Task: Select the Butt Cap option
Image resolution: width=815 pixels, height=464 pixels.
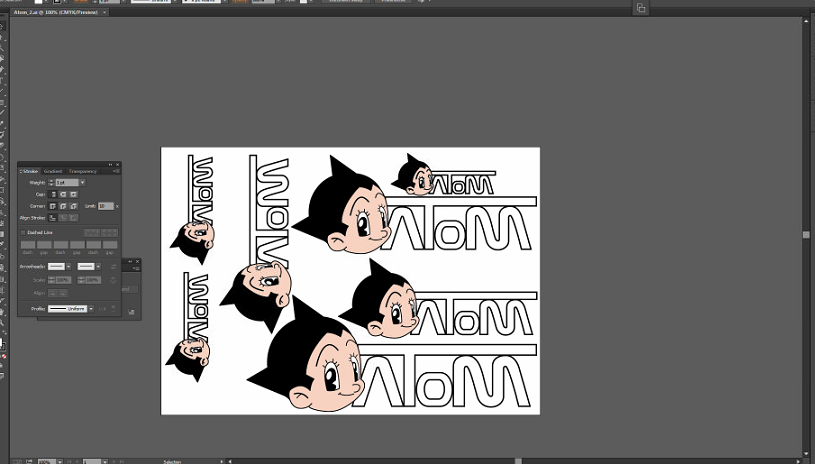Action: coord(53,194)
